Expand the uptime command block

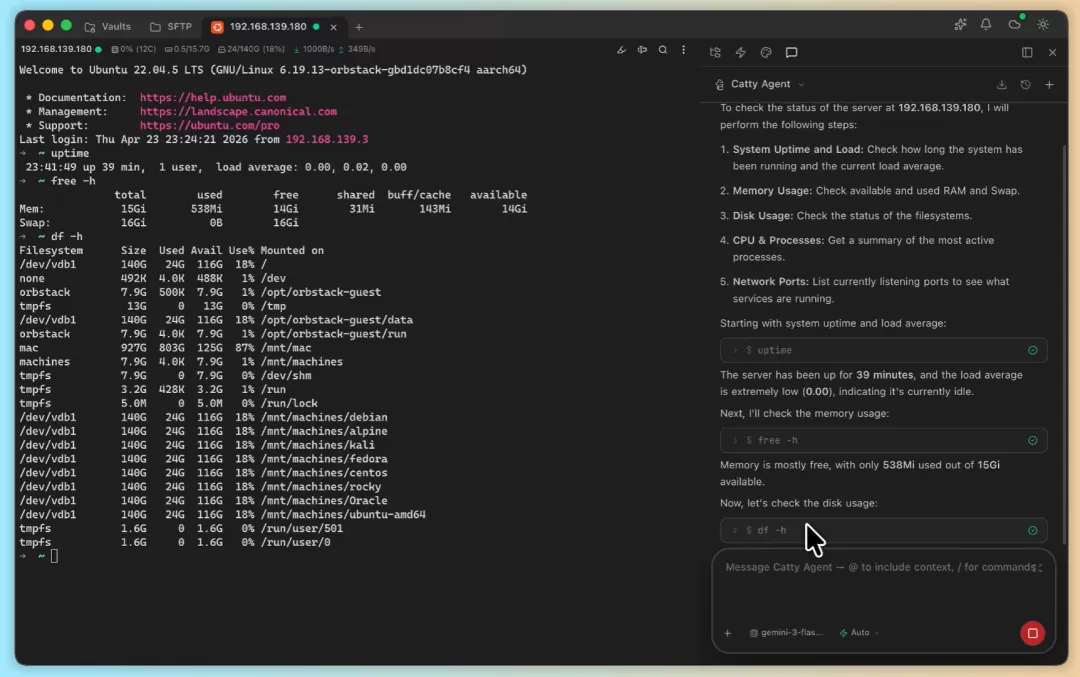click(884, 350)
